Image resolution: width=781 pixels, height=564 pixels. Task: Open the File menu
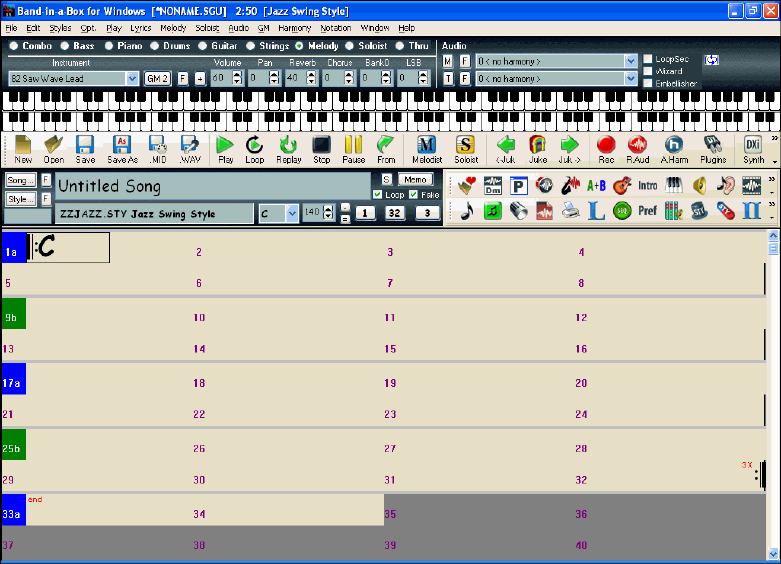click(x=11, y=28)
